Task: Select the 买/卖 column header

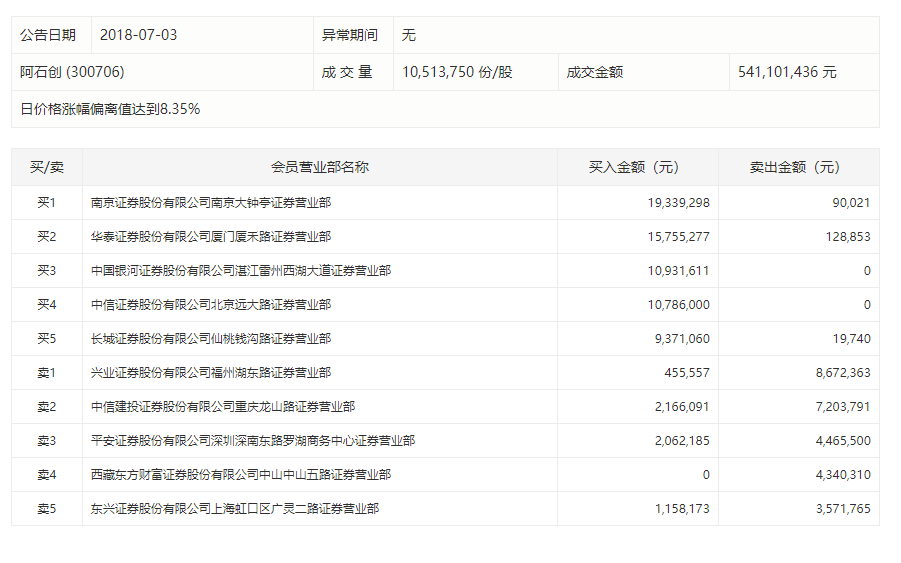Action: pos(46,167)
